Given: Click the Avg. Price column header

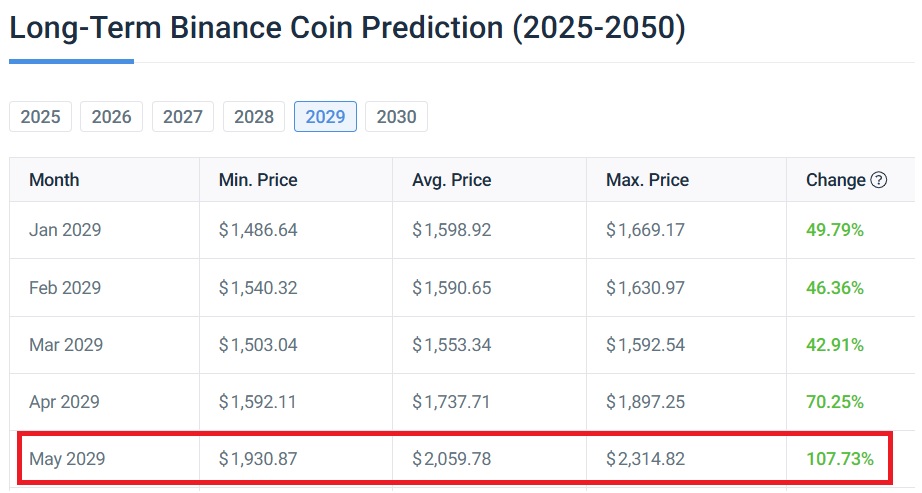Looking at the screenshot, I should 452,181.
